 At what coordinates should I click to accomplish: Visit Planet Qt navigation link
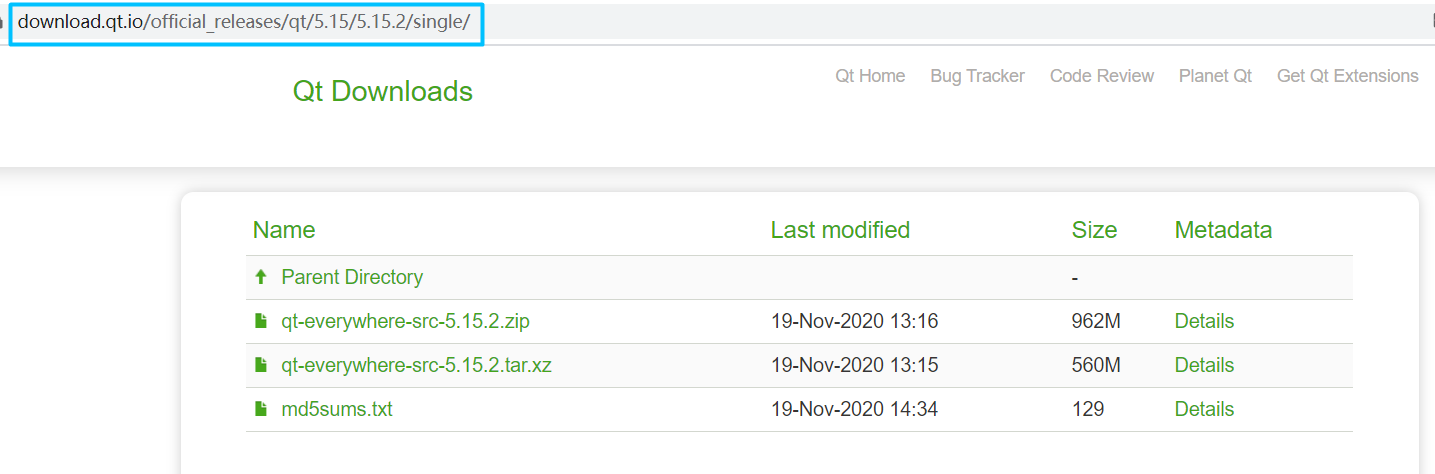coord(1215,76)
